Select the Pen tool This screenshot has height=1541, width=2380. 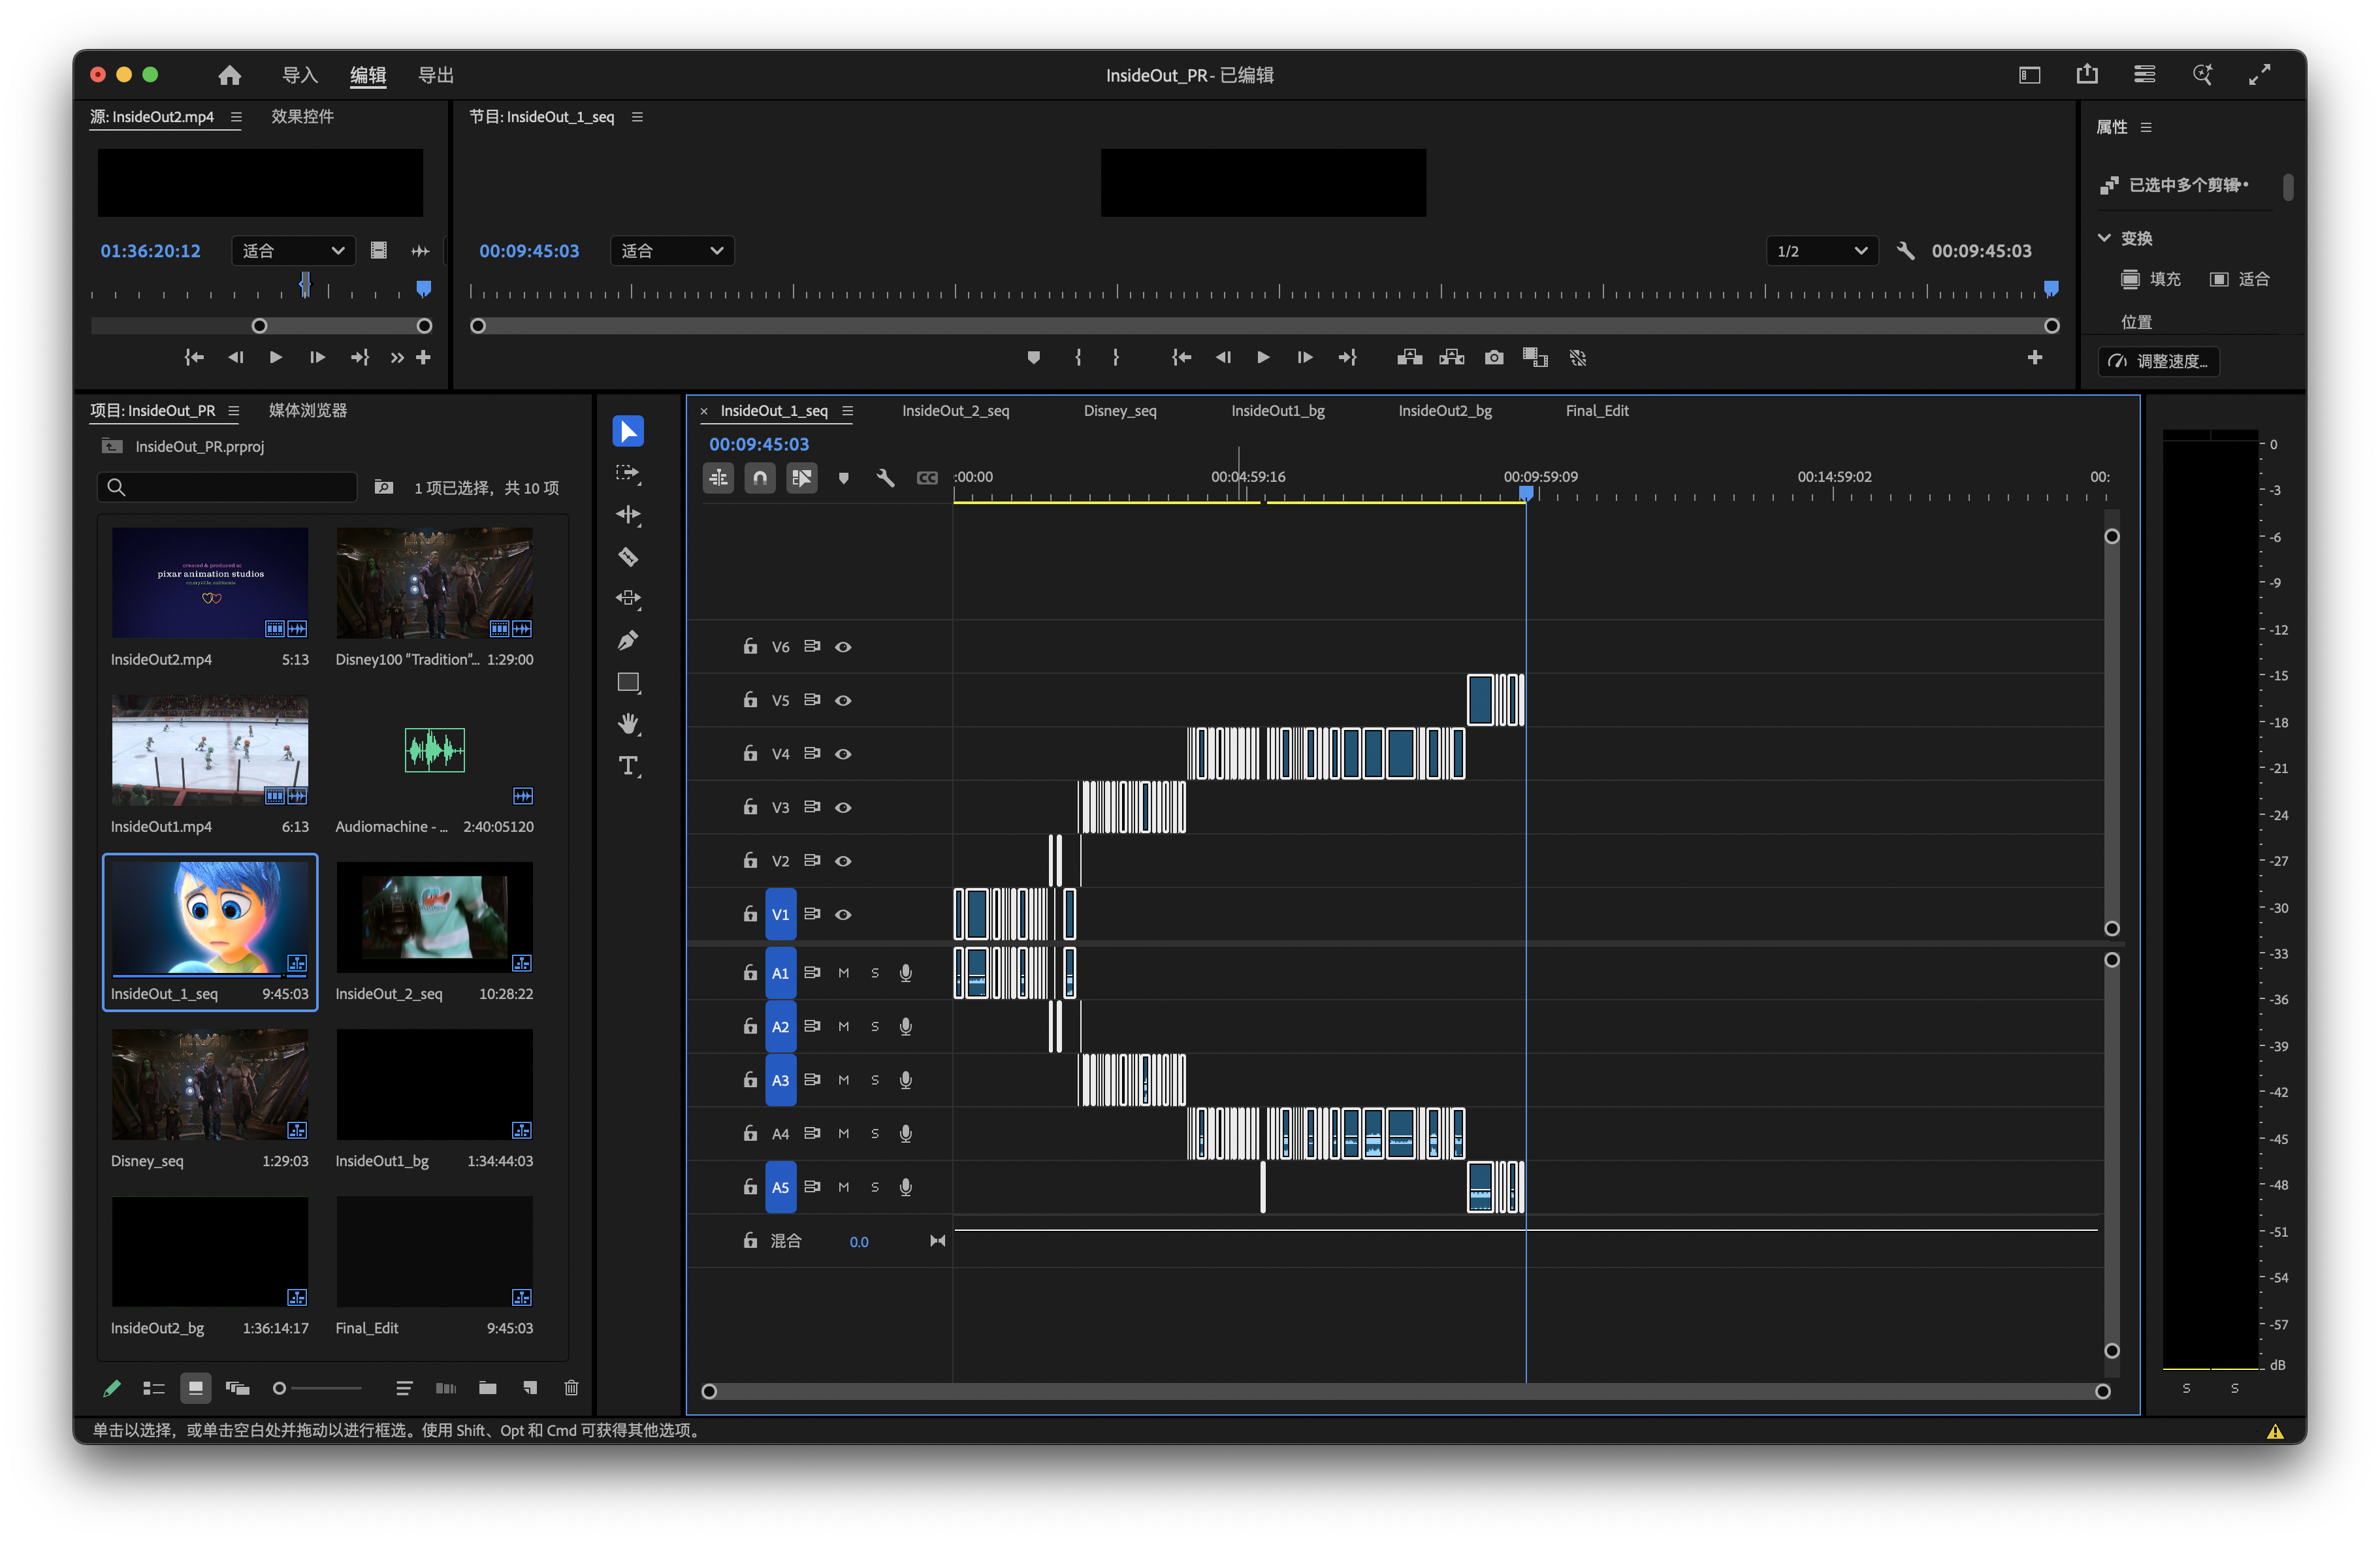click(x=628, y=640)
